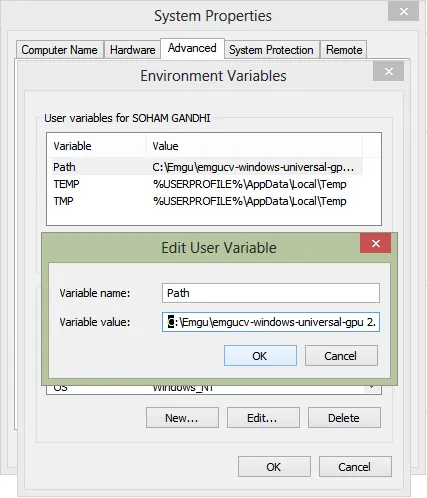
Task: Close the Environment Variables window
Action: [x=388, y=71]
